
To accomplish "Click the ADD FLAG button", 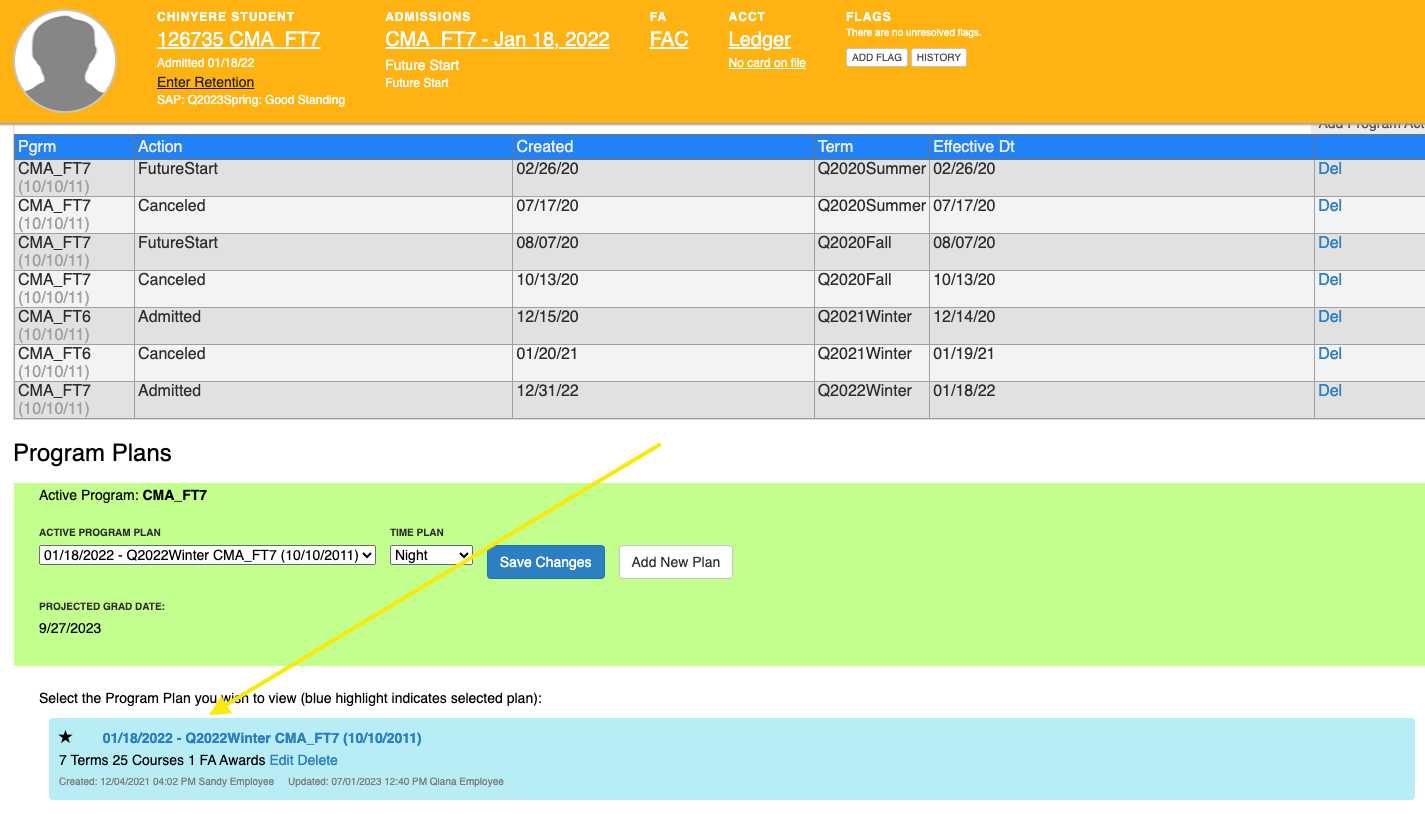I will (876, 58).
